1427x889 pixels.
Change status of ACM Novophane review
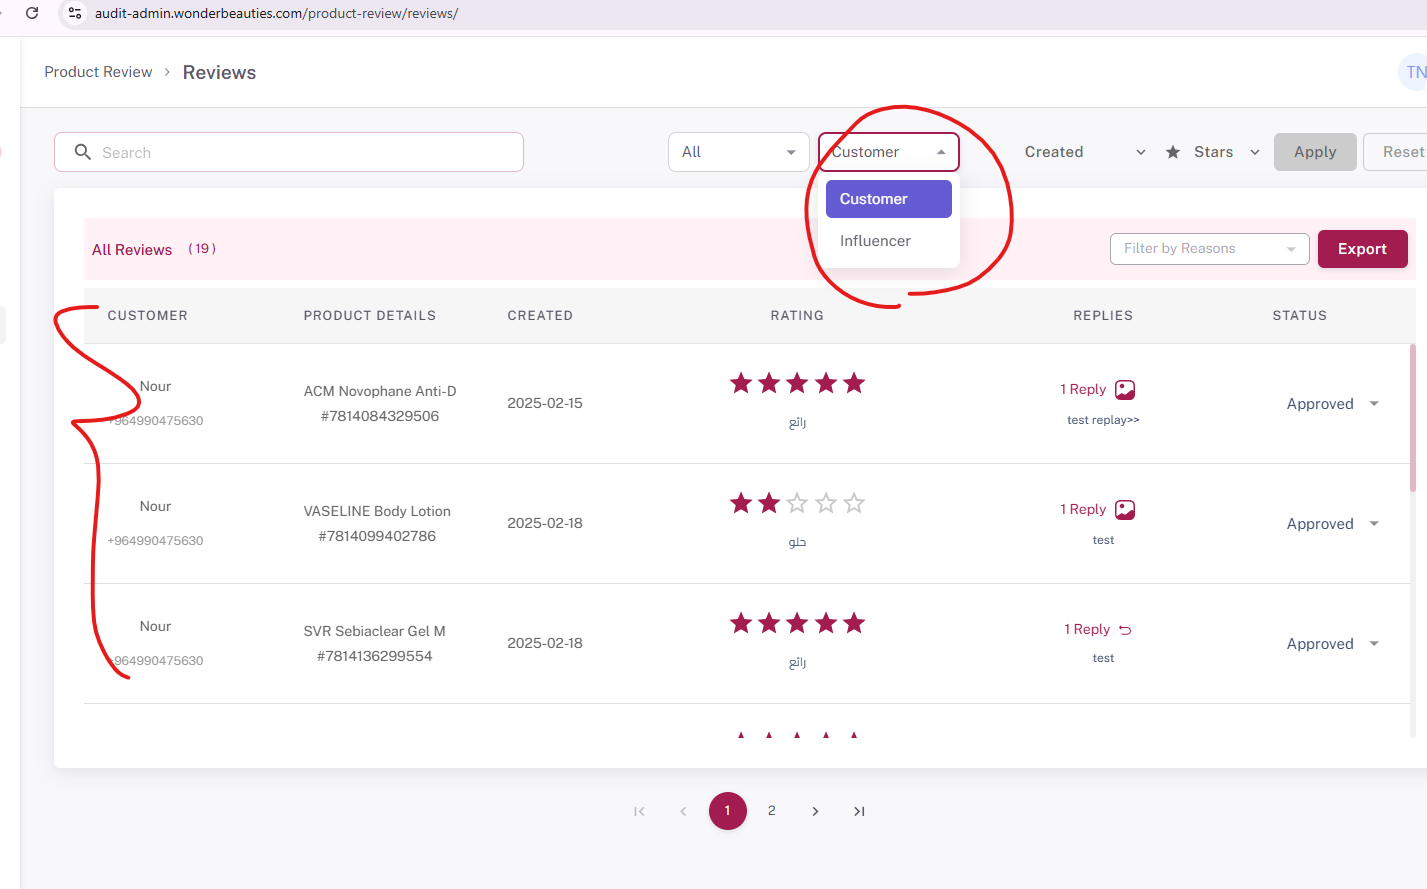(x=1332, y=404)
